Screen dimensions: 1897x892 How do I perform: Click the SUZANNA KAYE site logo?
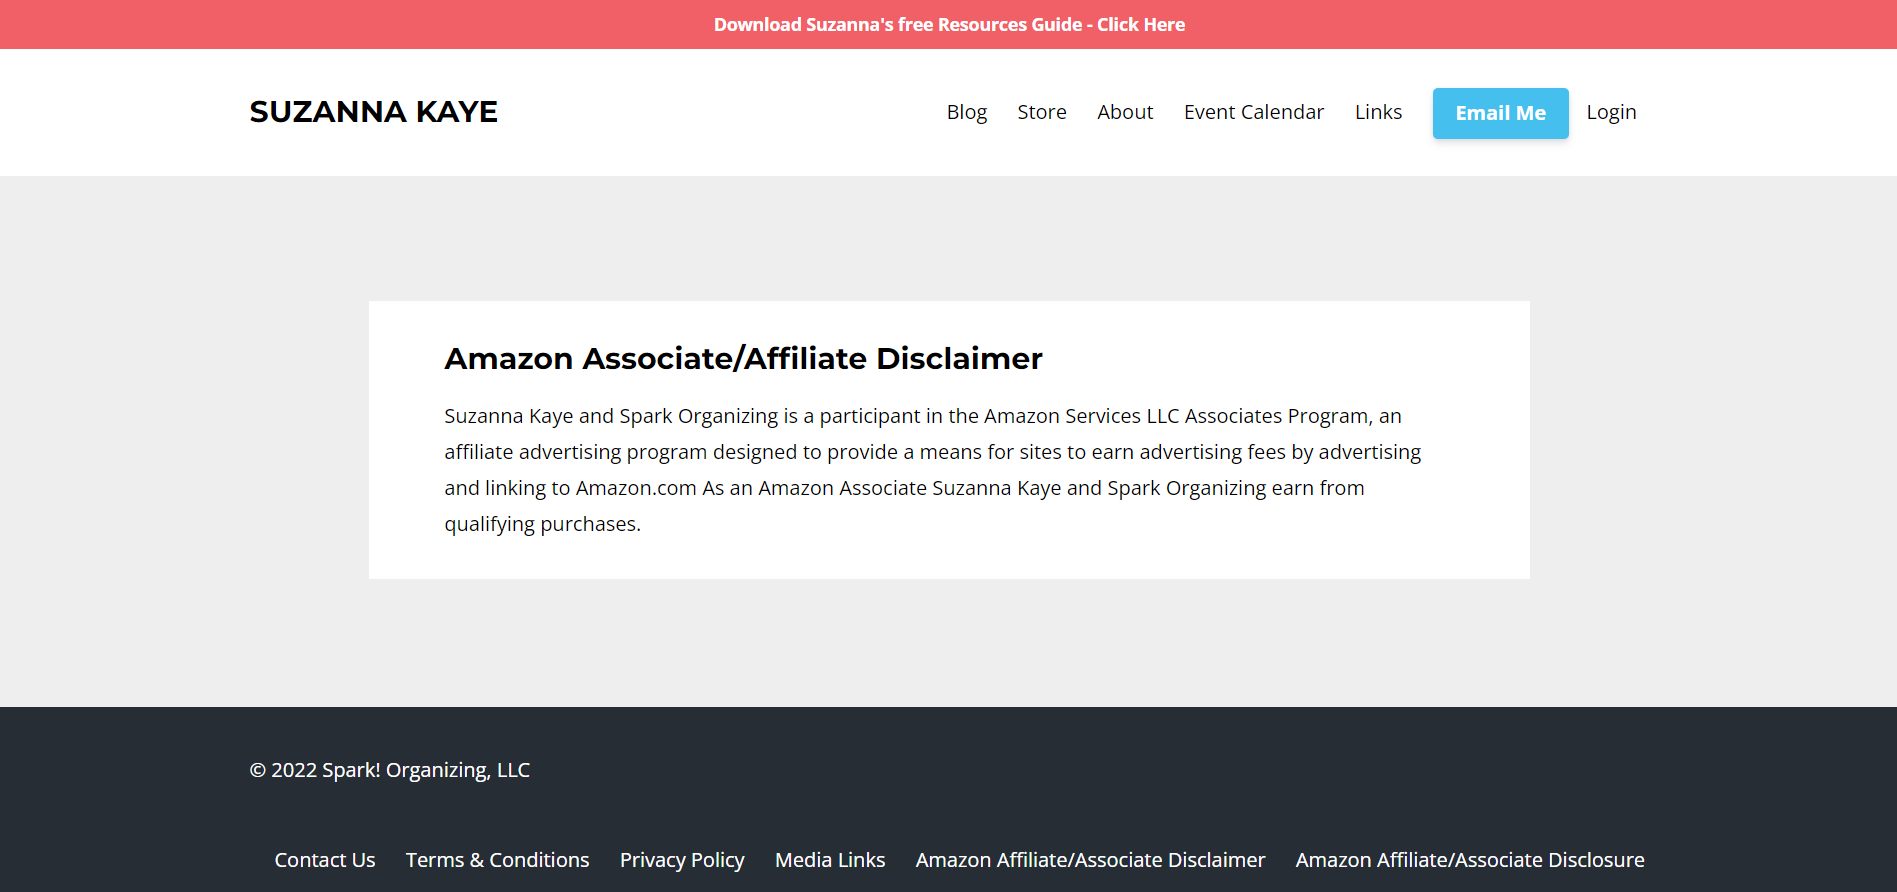373,111
